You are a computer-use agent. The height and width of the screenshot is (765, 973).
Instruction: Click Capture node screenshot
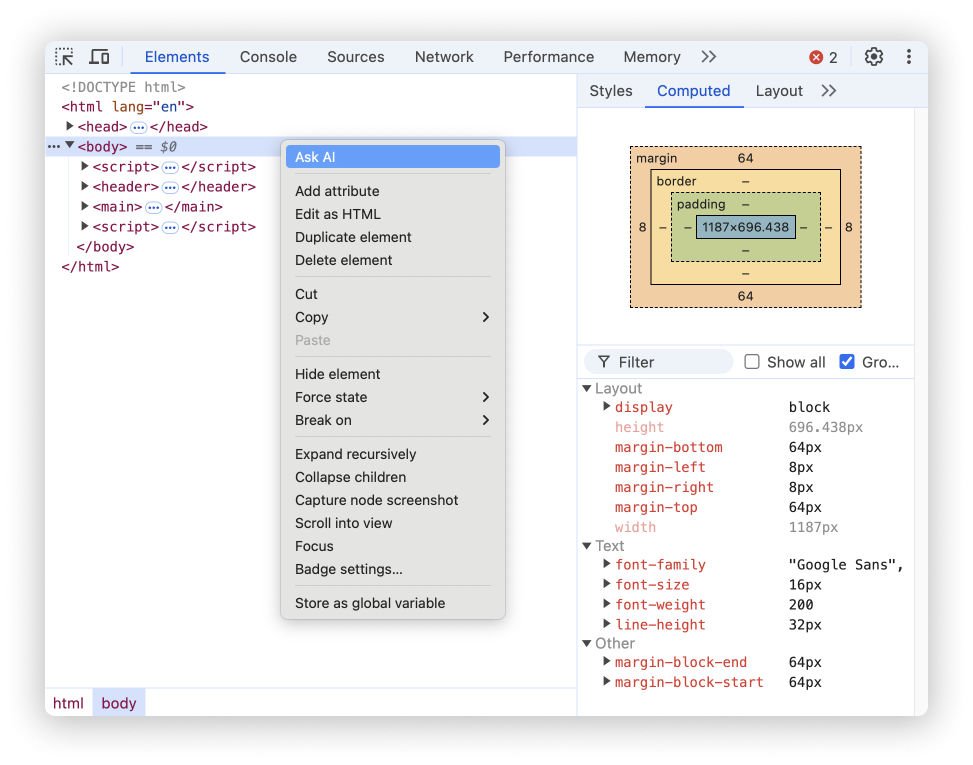coord(377,500)
